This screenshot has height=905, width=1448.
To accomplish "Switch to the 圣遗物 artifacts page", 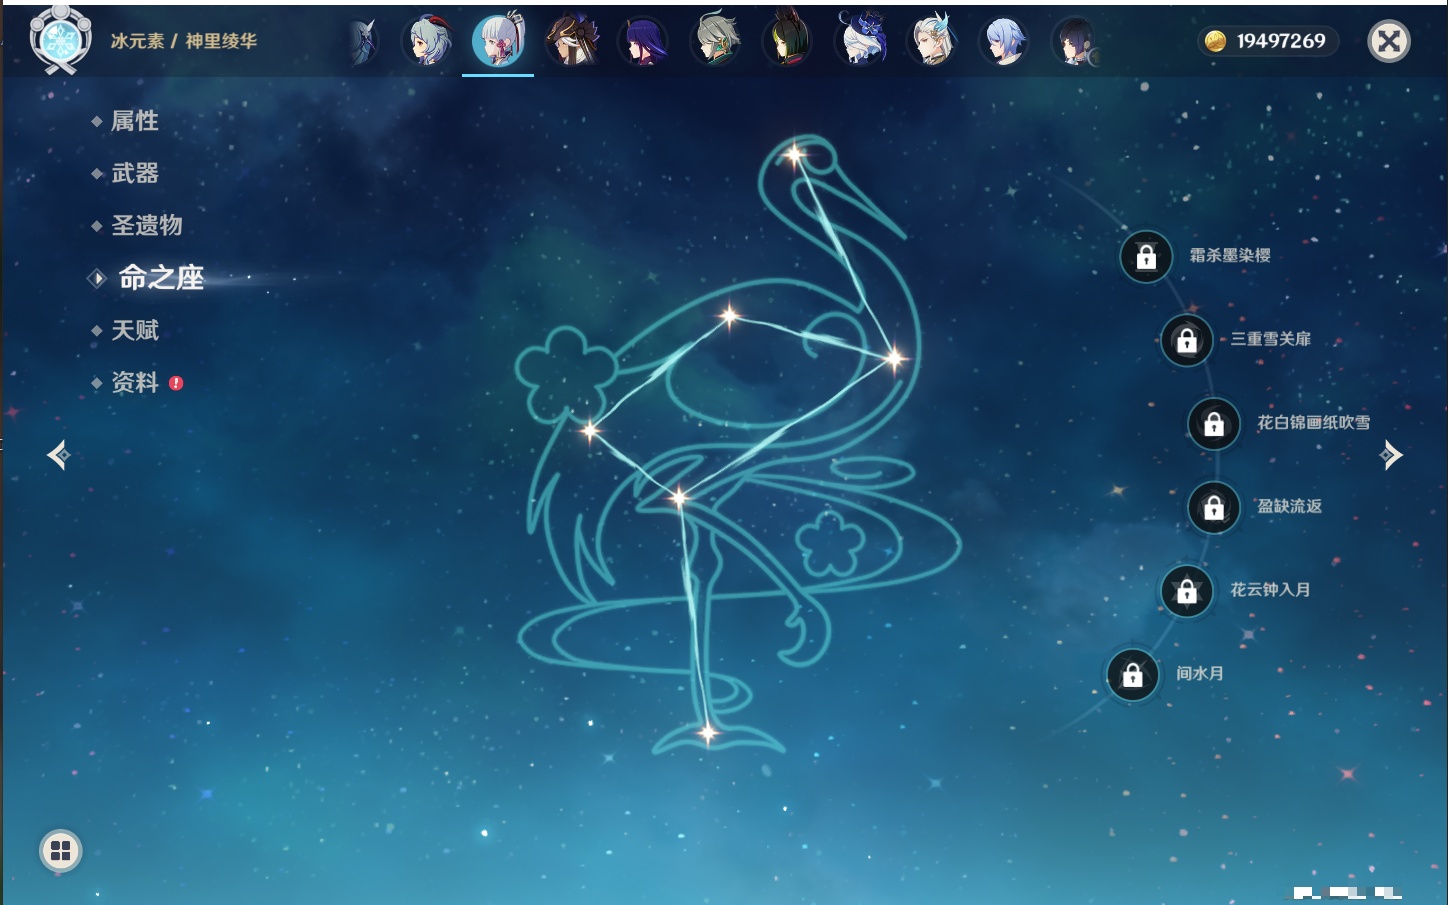I will [x=146, y=225].
